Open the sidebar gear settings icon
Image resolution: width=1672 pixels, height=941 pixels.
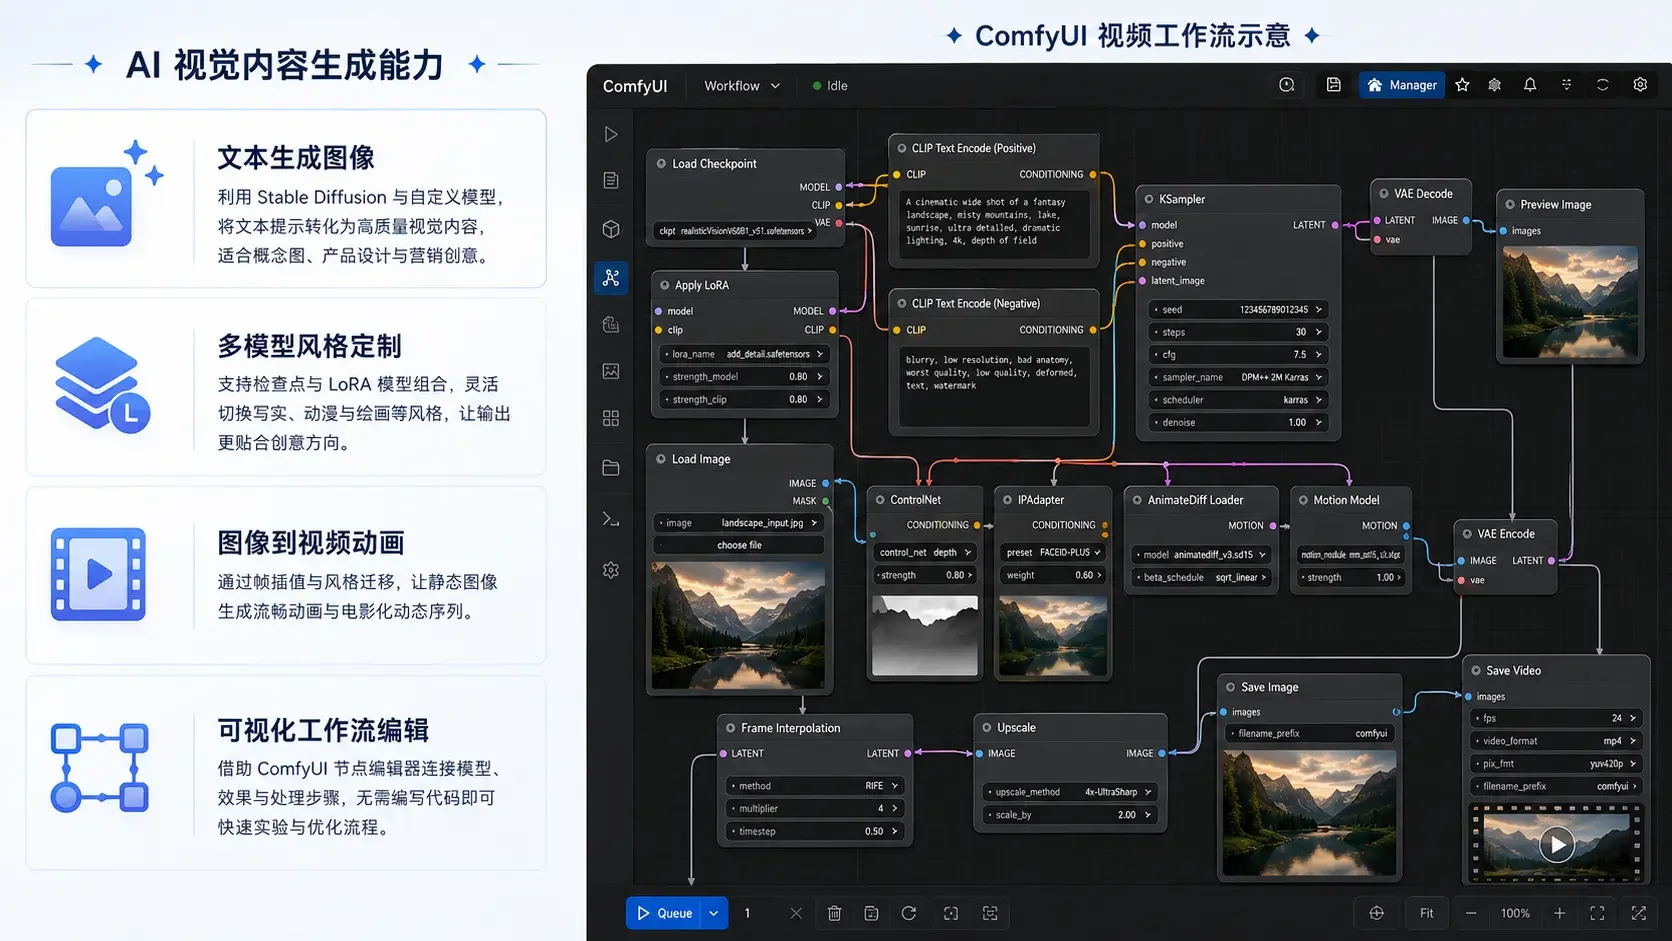point(611,570)
